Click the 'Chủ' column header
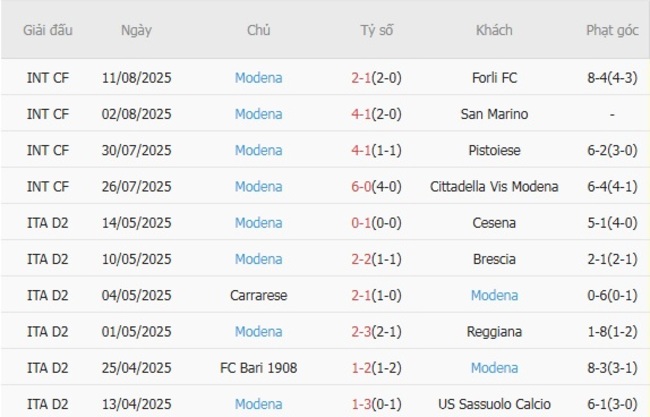The image size is (650, 417). pyautogui.click(x=258, y=31)
